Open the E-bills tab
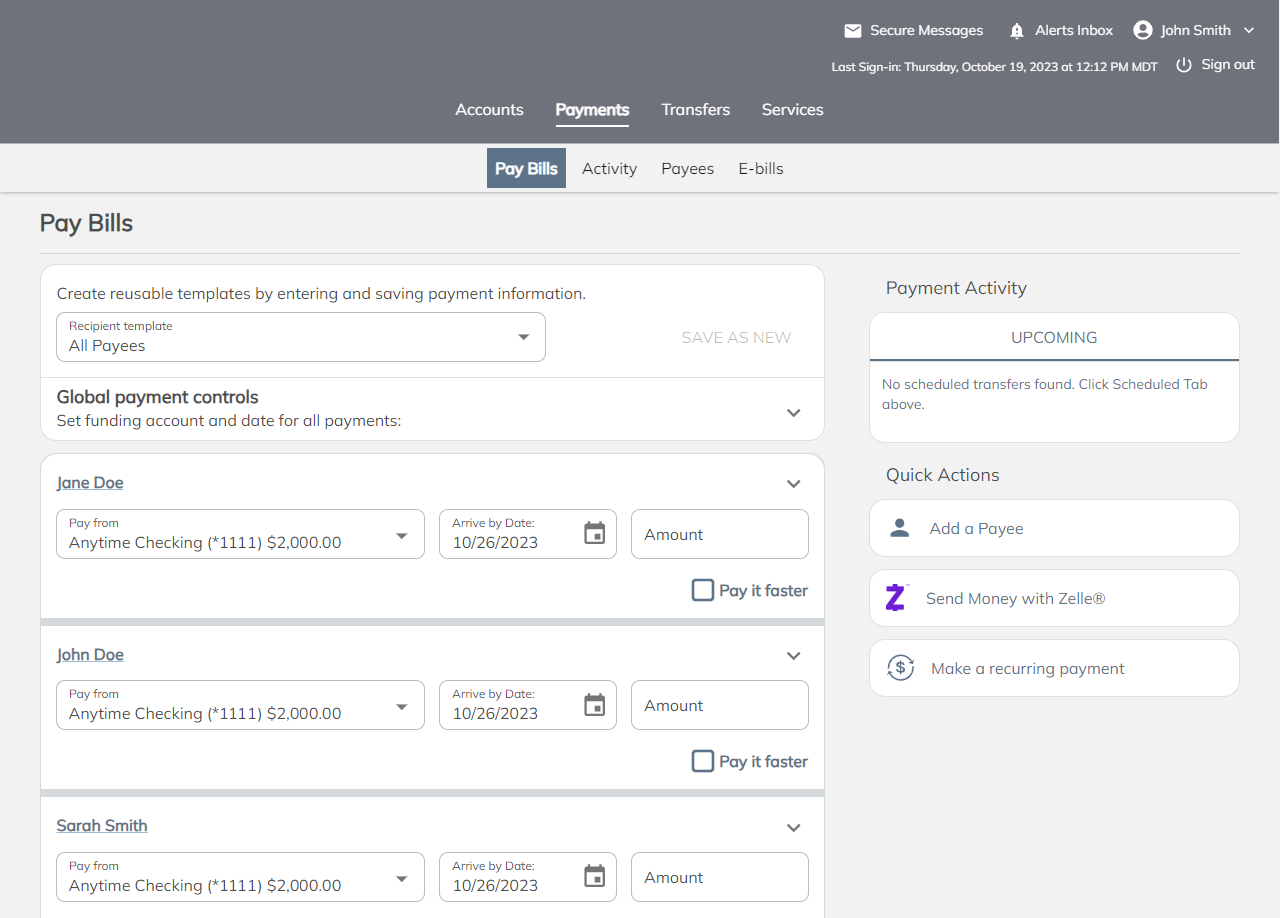The image size is (1280, 918). click(x=760, y=169)
